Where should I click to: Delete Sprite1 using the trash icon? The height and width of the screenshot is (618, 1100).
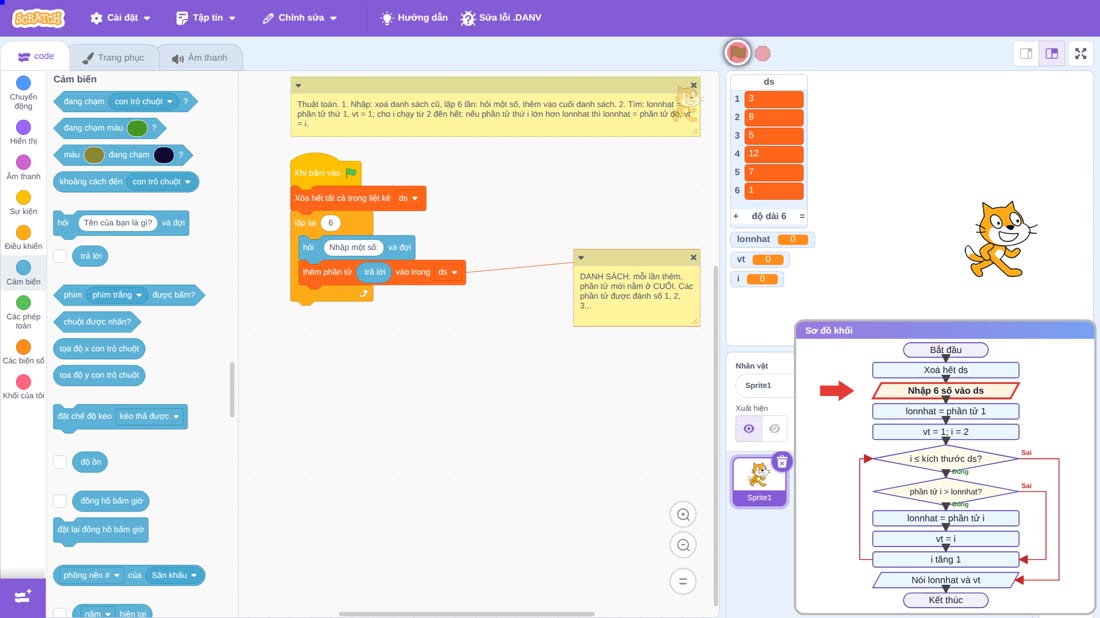pos(782,462)
